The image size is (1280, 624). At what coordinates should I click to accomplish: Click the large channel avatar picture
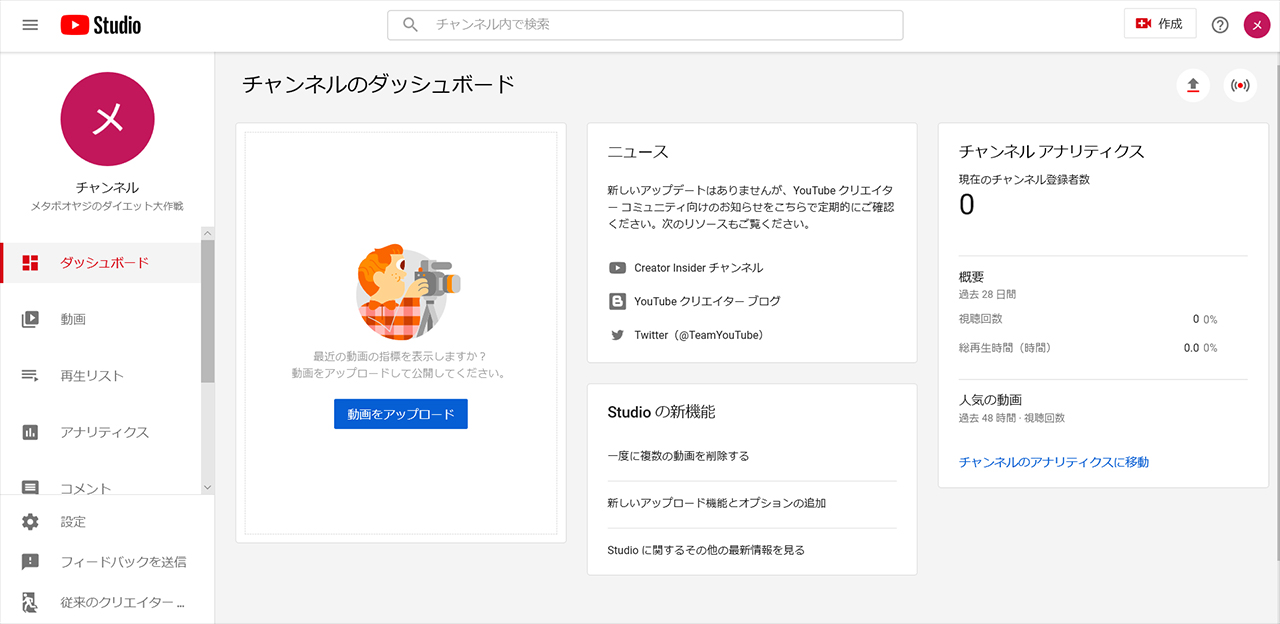(x=108, y=119)
